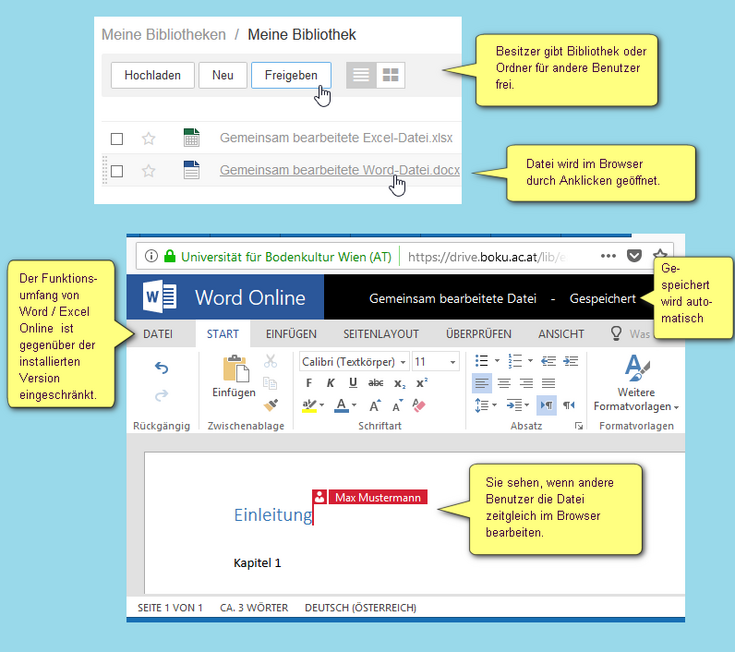Click the browser URL address field
Viewport: 735px width, 652px height.
[x=487, y=257]
